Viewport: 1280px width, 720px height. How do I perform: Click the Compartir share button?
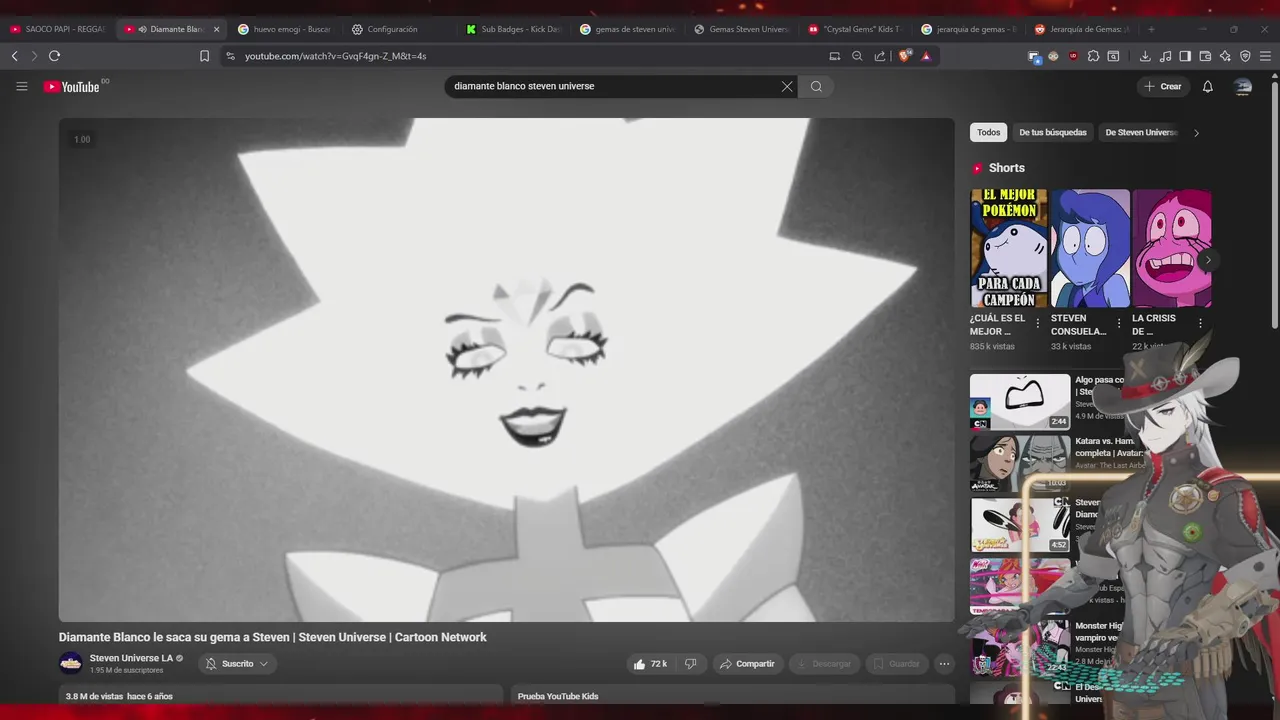(x=747, y=664)
